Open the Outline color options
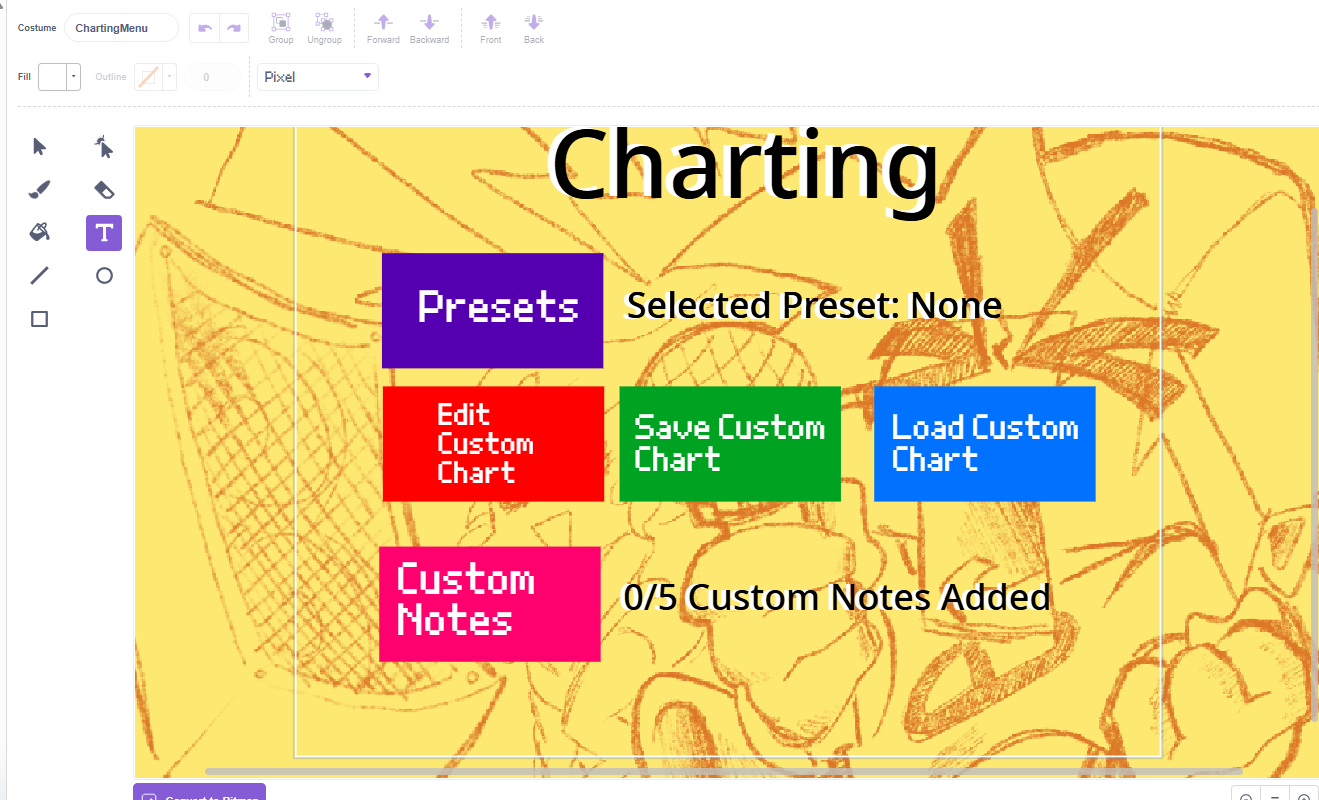1319x800 pixels. (x=171, y=76)
